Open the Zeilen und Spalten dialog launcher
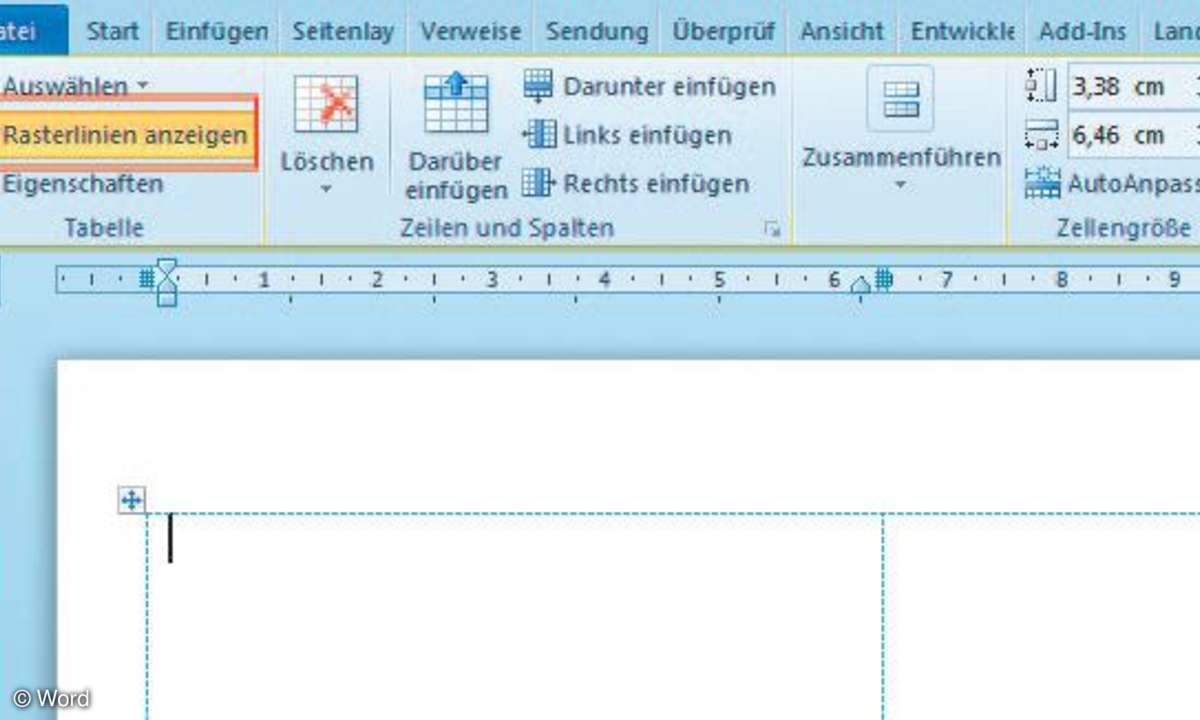Image resolution: width=1200 pixels, height=720 pixels. pyautogui.click(x=771, y=229)
